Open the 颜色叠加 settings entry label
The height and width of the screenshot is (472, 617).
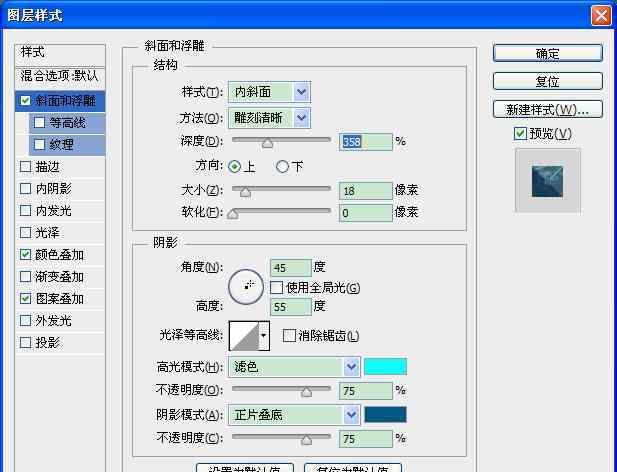point(59,255)
